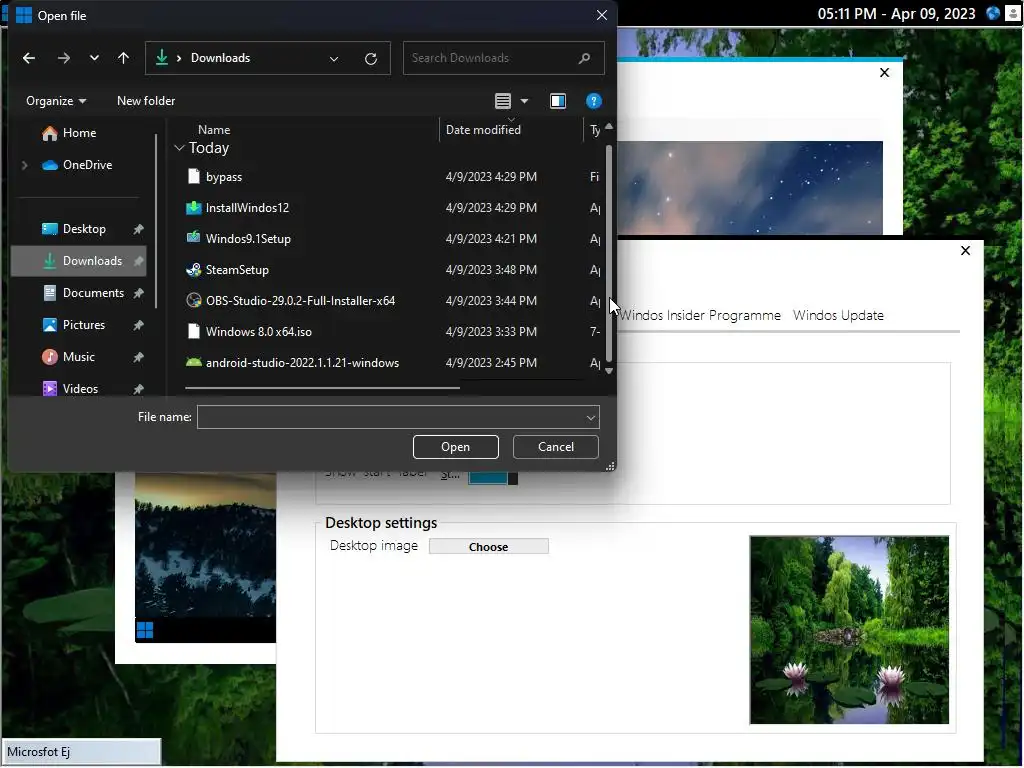
Task: Select OBS-Studio installer icon
Action: pyautogui.click(x=193, y=300)
